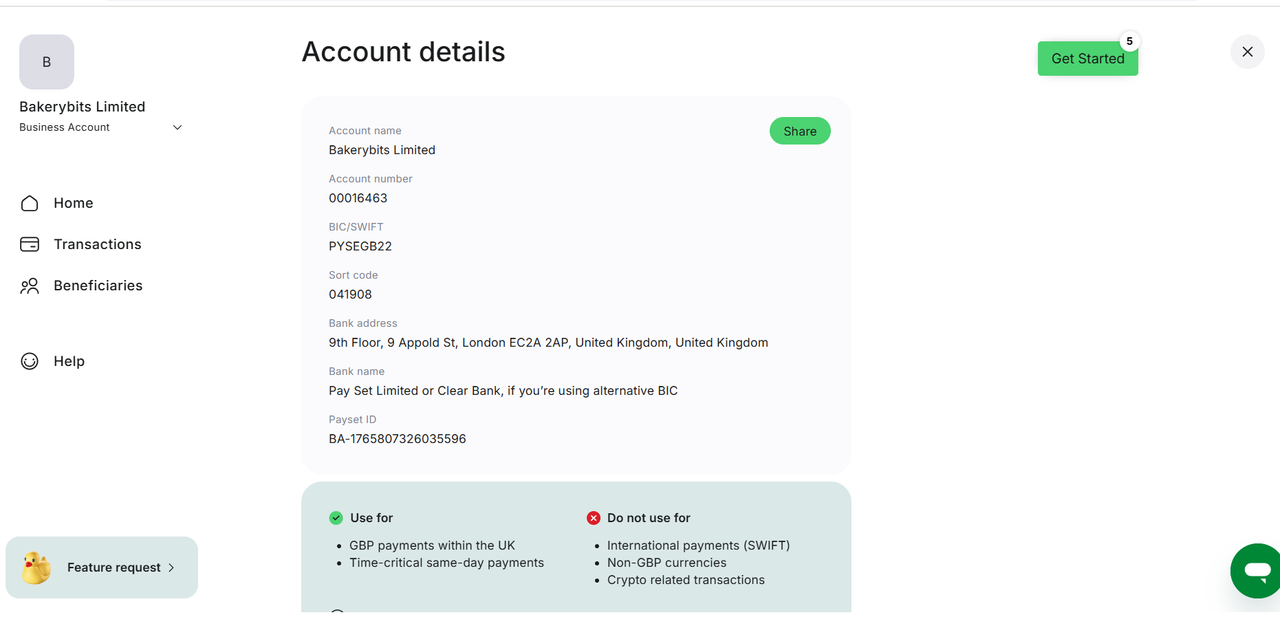Open the green chat bubble widget
Screen dimensions: 1280x624
coord(1256,571)
